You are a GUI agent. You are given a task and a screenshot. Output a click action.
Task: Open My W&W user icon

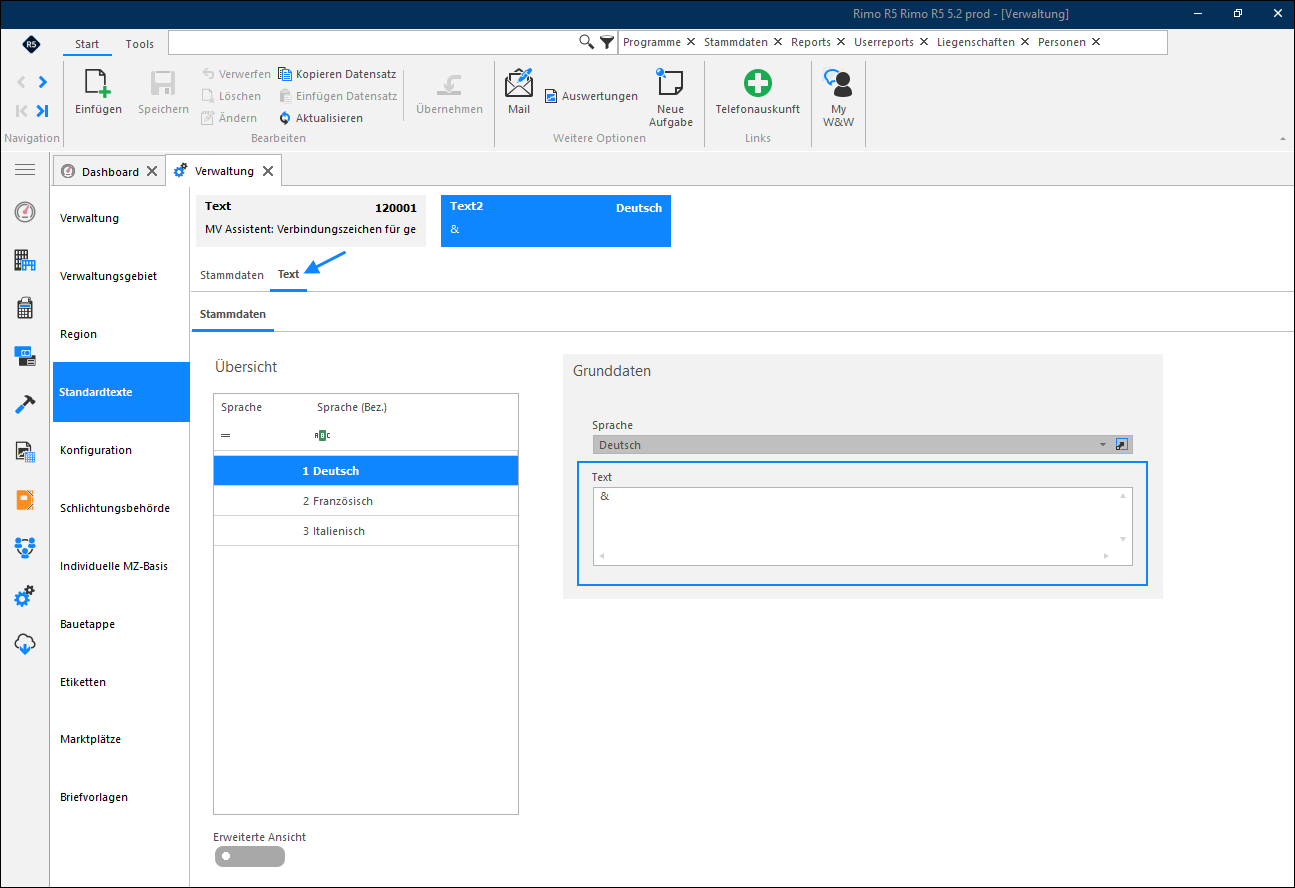(838, 83)
